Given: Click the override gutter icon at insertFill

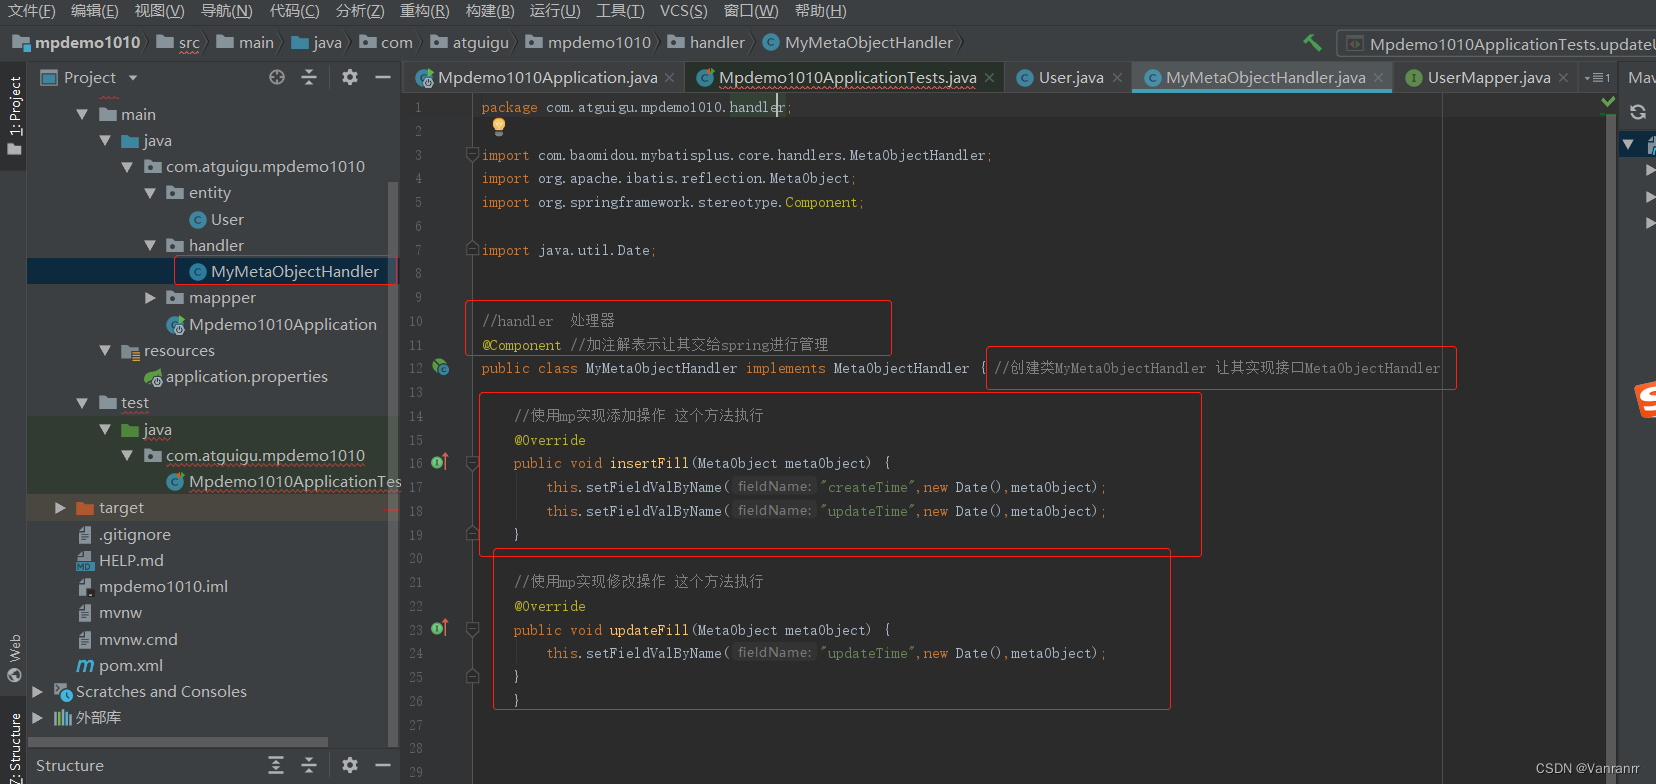Looking at the screenshot, I should pyautogui.click(x=440, y=462).
